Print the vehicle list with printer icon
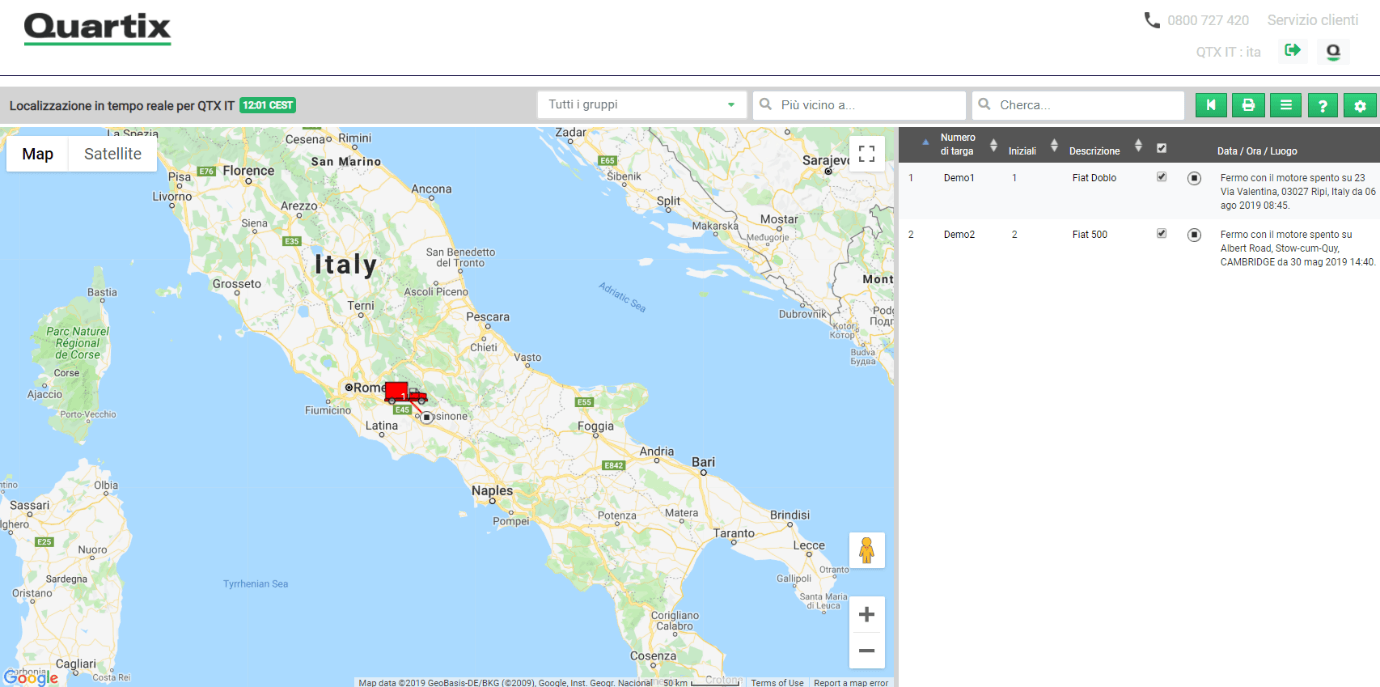This screenshot has height=687, width=1380. coord(1248,105)
